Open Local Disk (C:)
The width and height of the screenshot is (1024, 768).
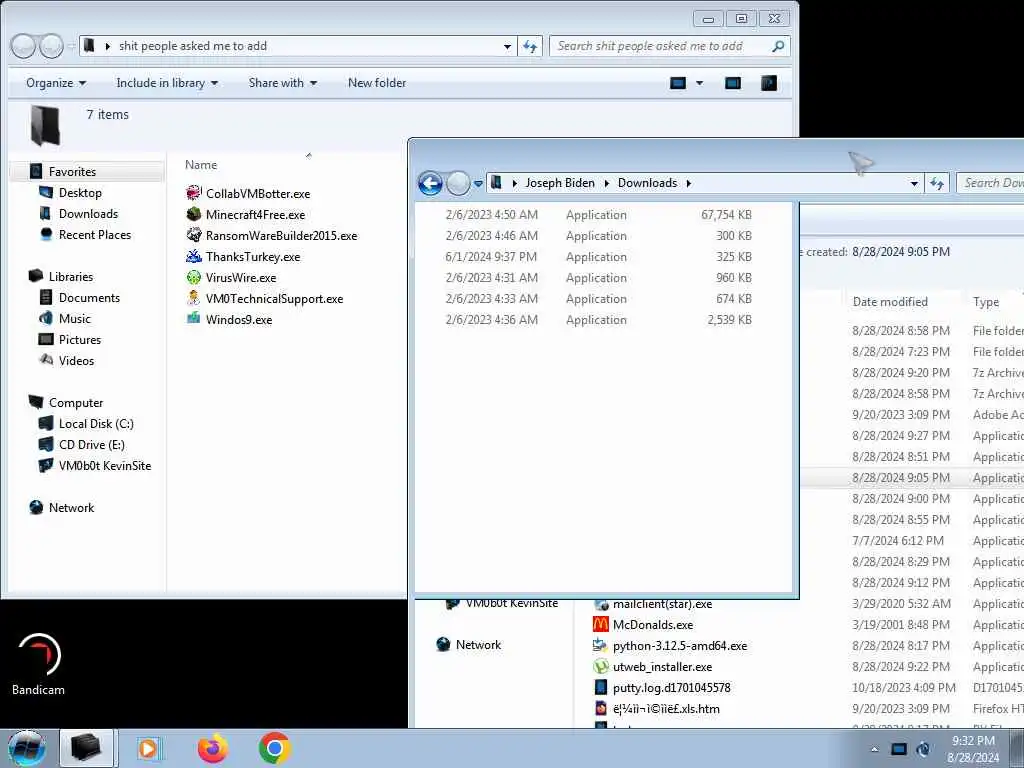click(96, 423)
